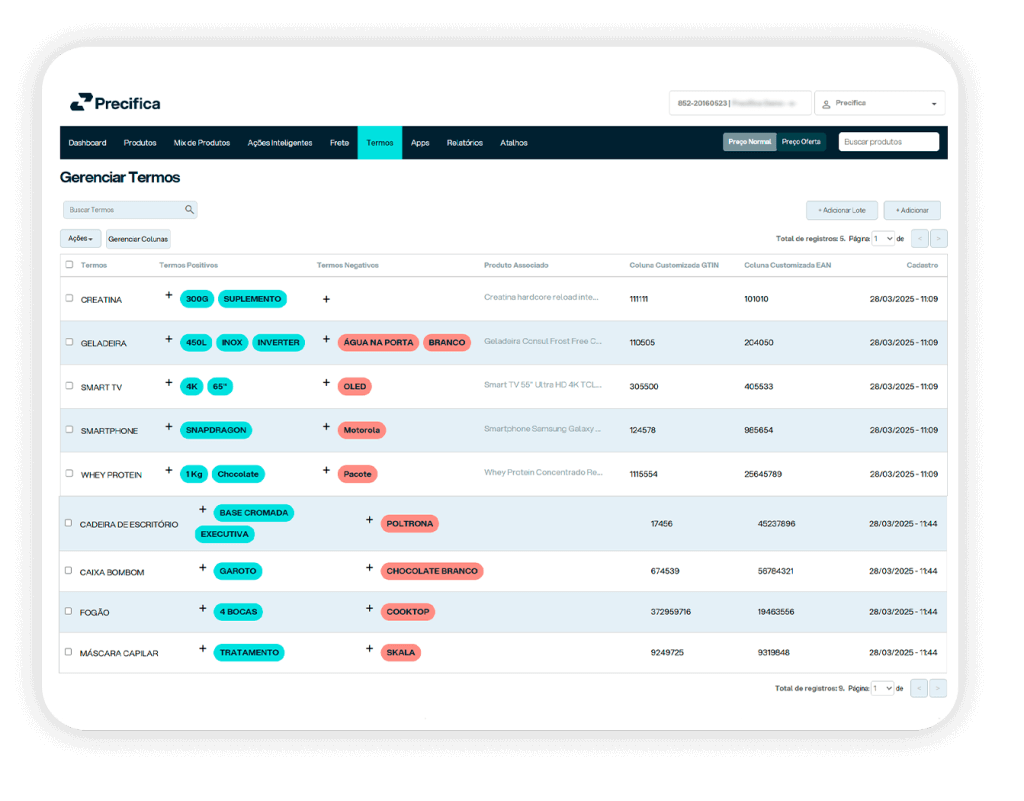Add positive term to CREATINA row
The image size is (1024, 801).
169,296
